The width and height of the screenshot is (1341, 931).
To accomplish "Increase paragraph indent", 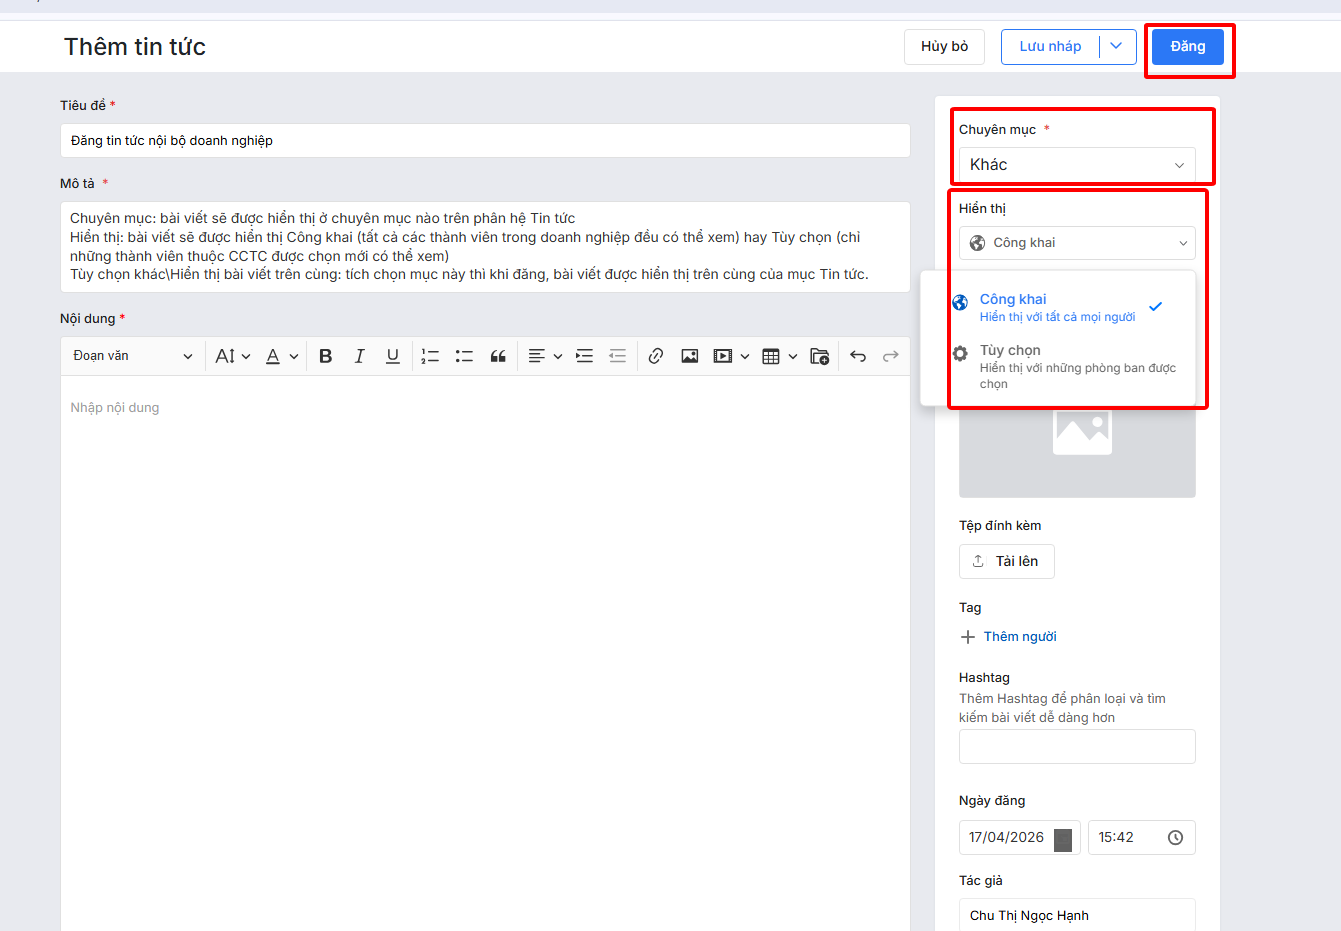I will tap(585, 356).
